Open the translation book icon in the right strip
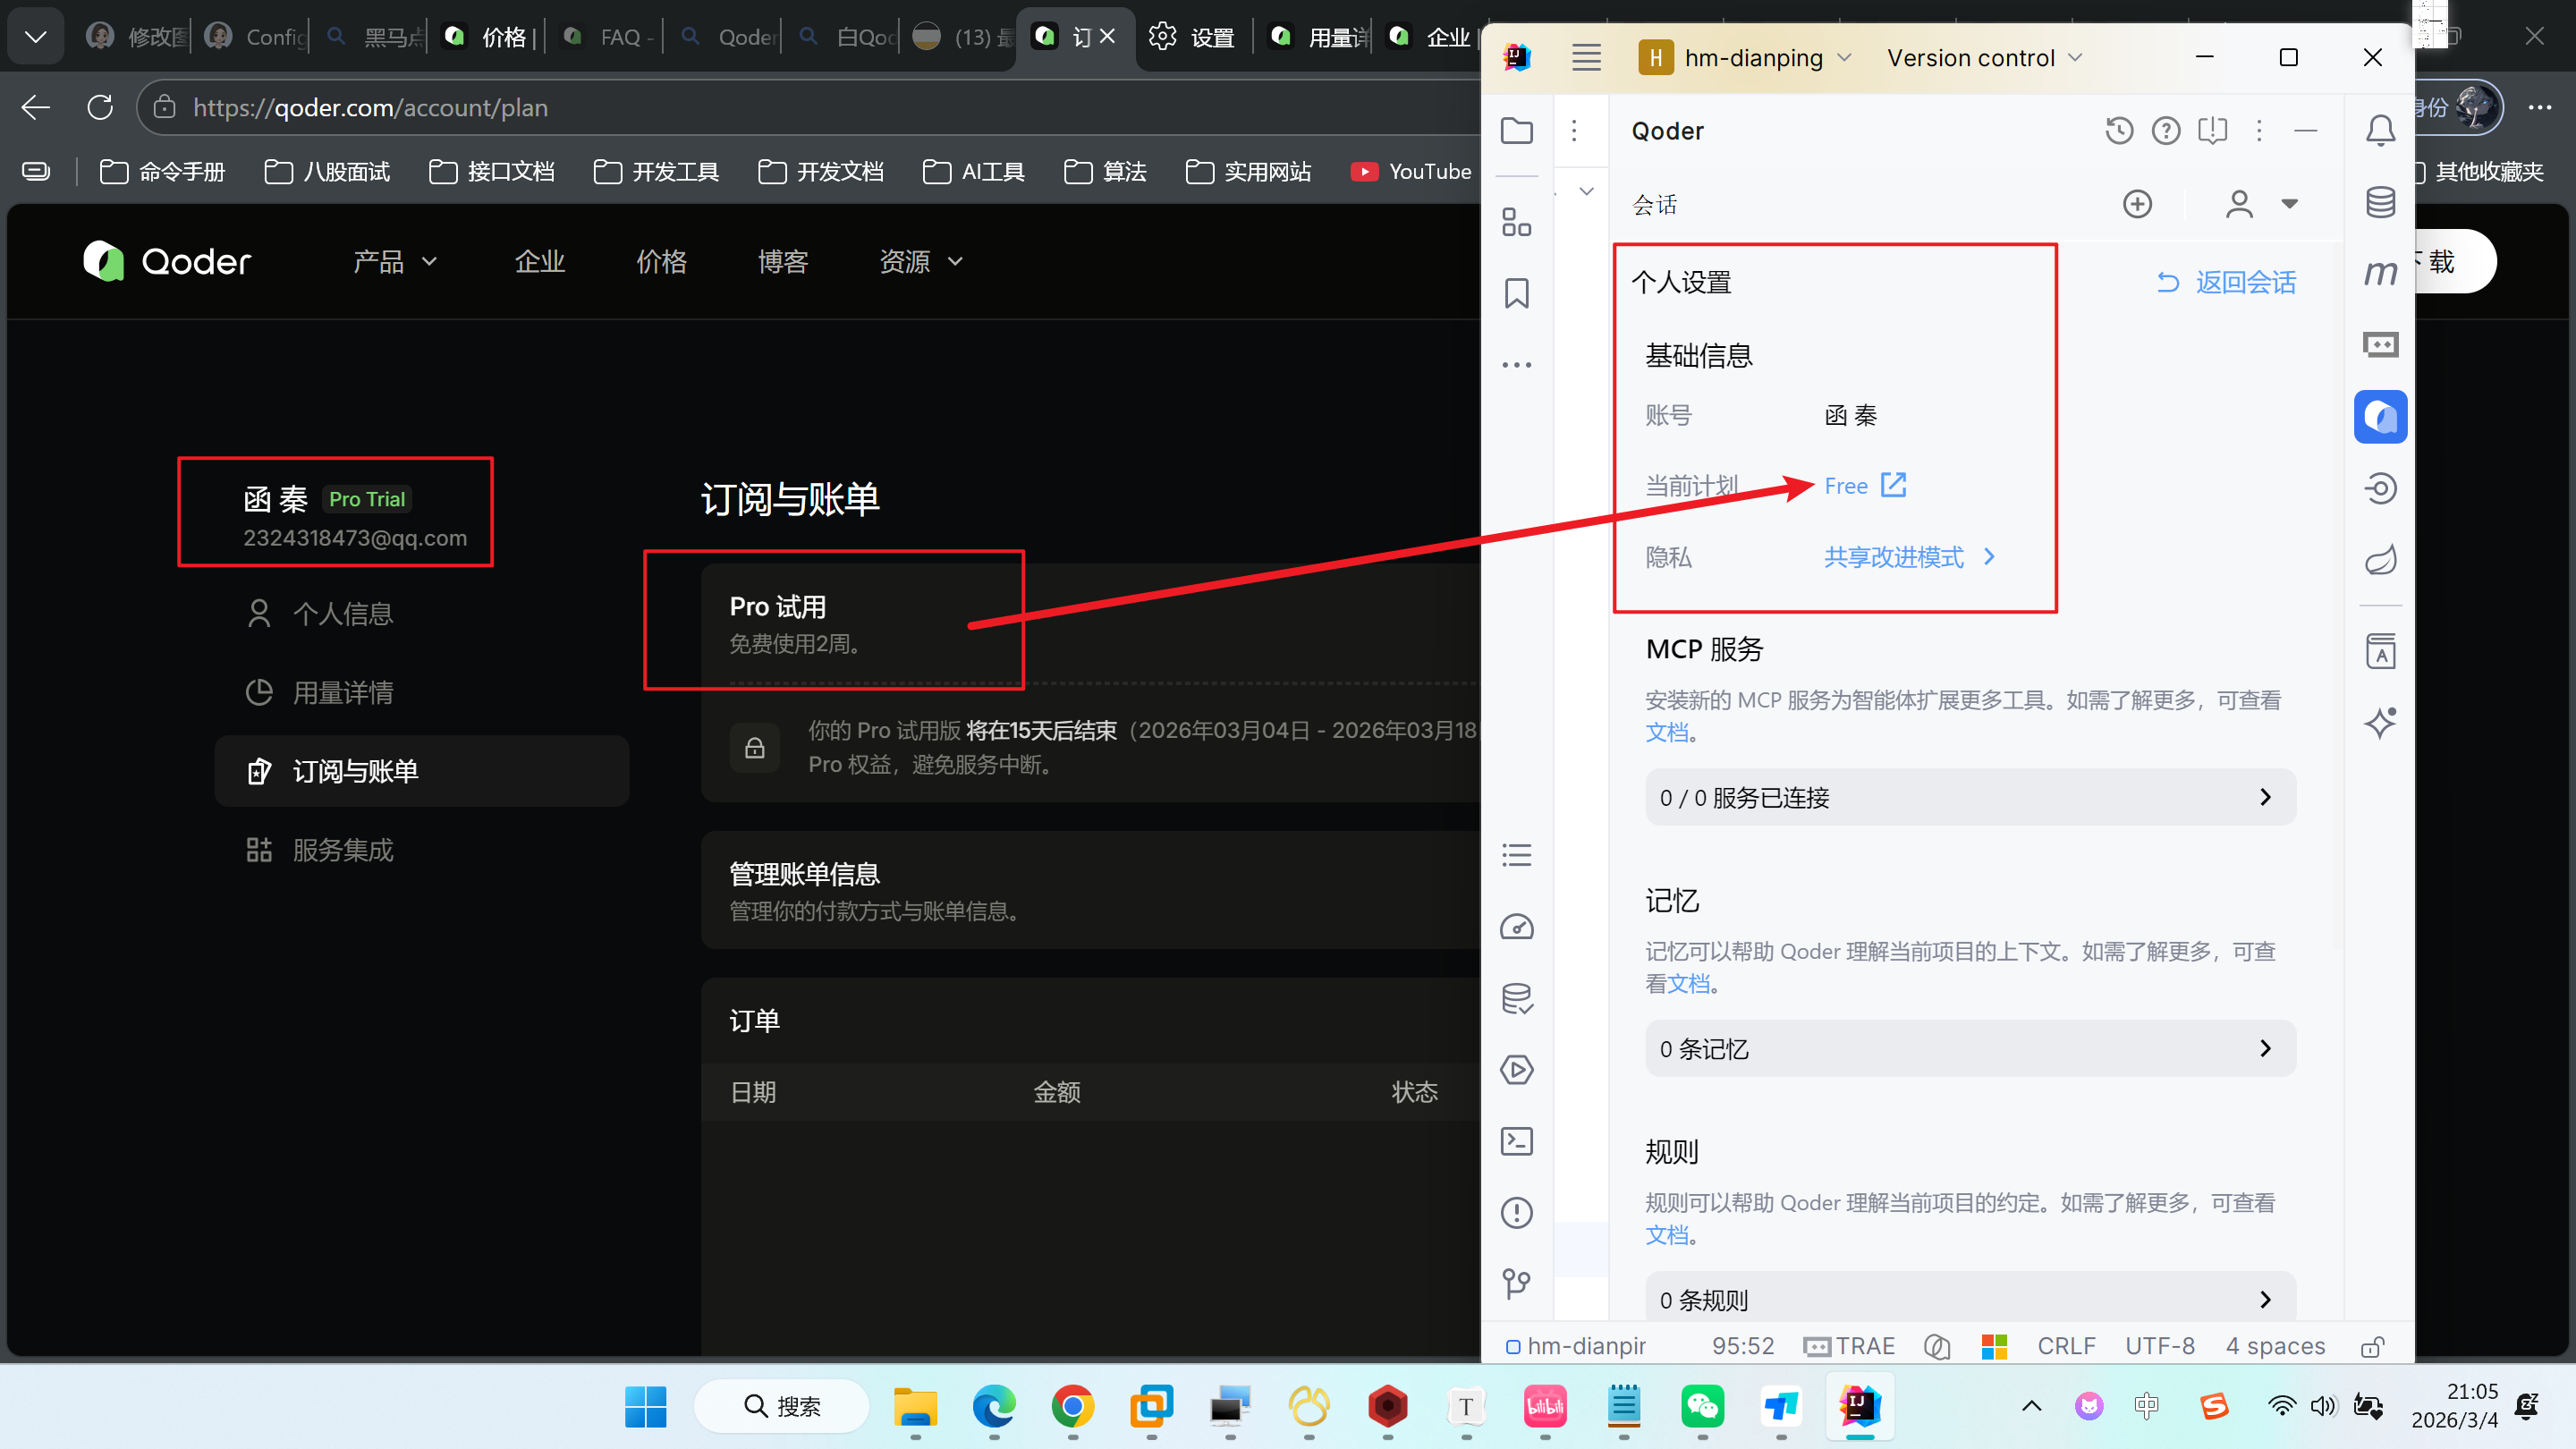Screen dimensions: 2576x1449 pyautogui.click(x=2380, y=651)
